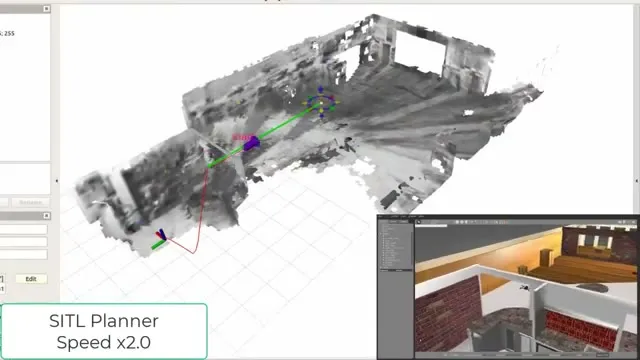
Task: Click the '255' value in the upper left panel
Action: pyautogui.click(x=9, y=33)
